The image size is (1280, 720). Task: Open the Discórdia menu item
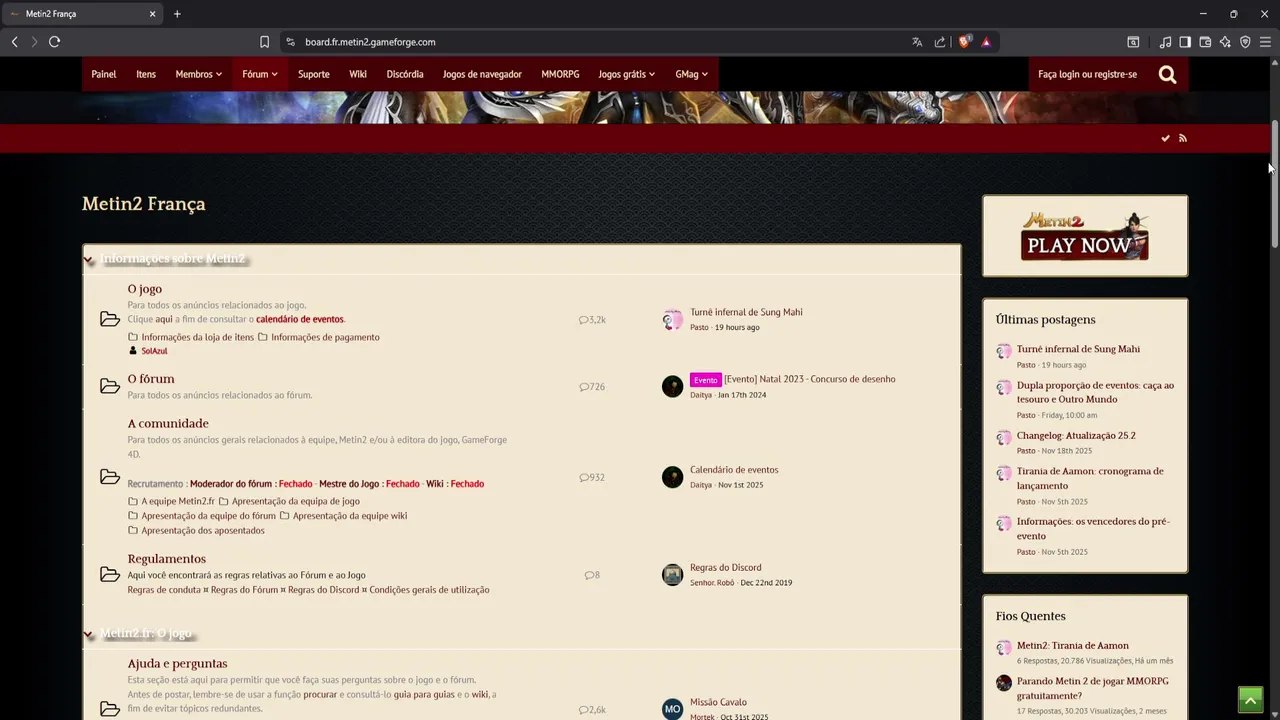pos(405,74)
